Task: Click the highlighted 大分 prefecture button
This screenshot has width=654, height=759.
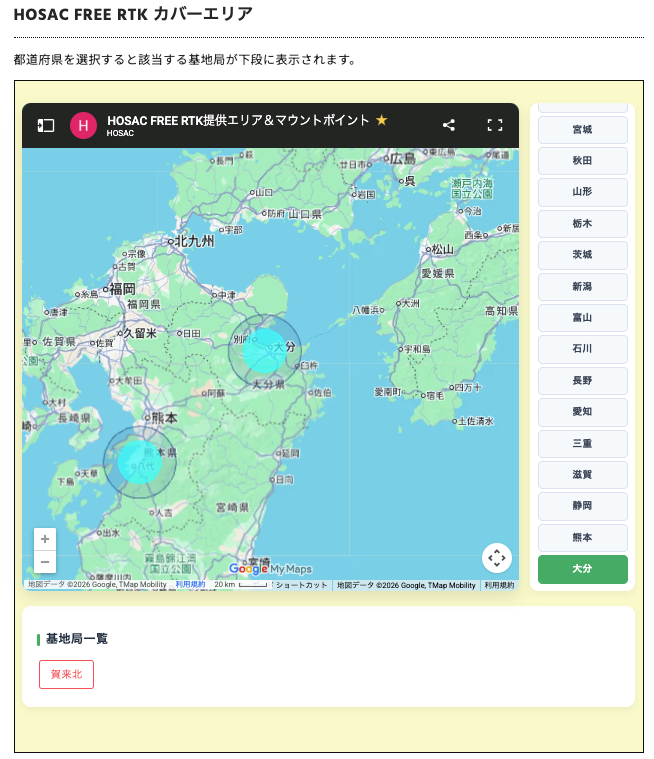Action: click(583, 569)
